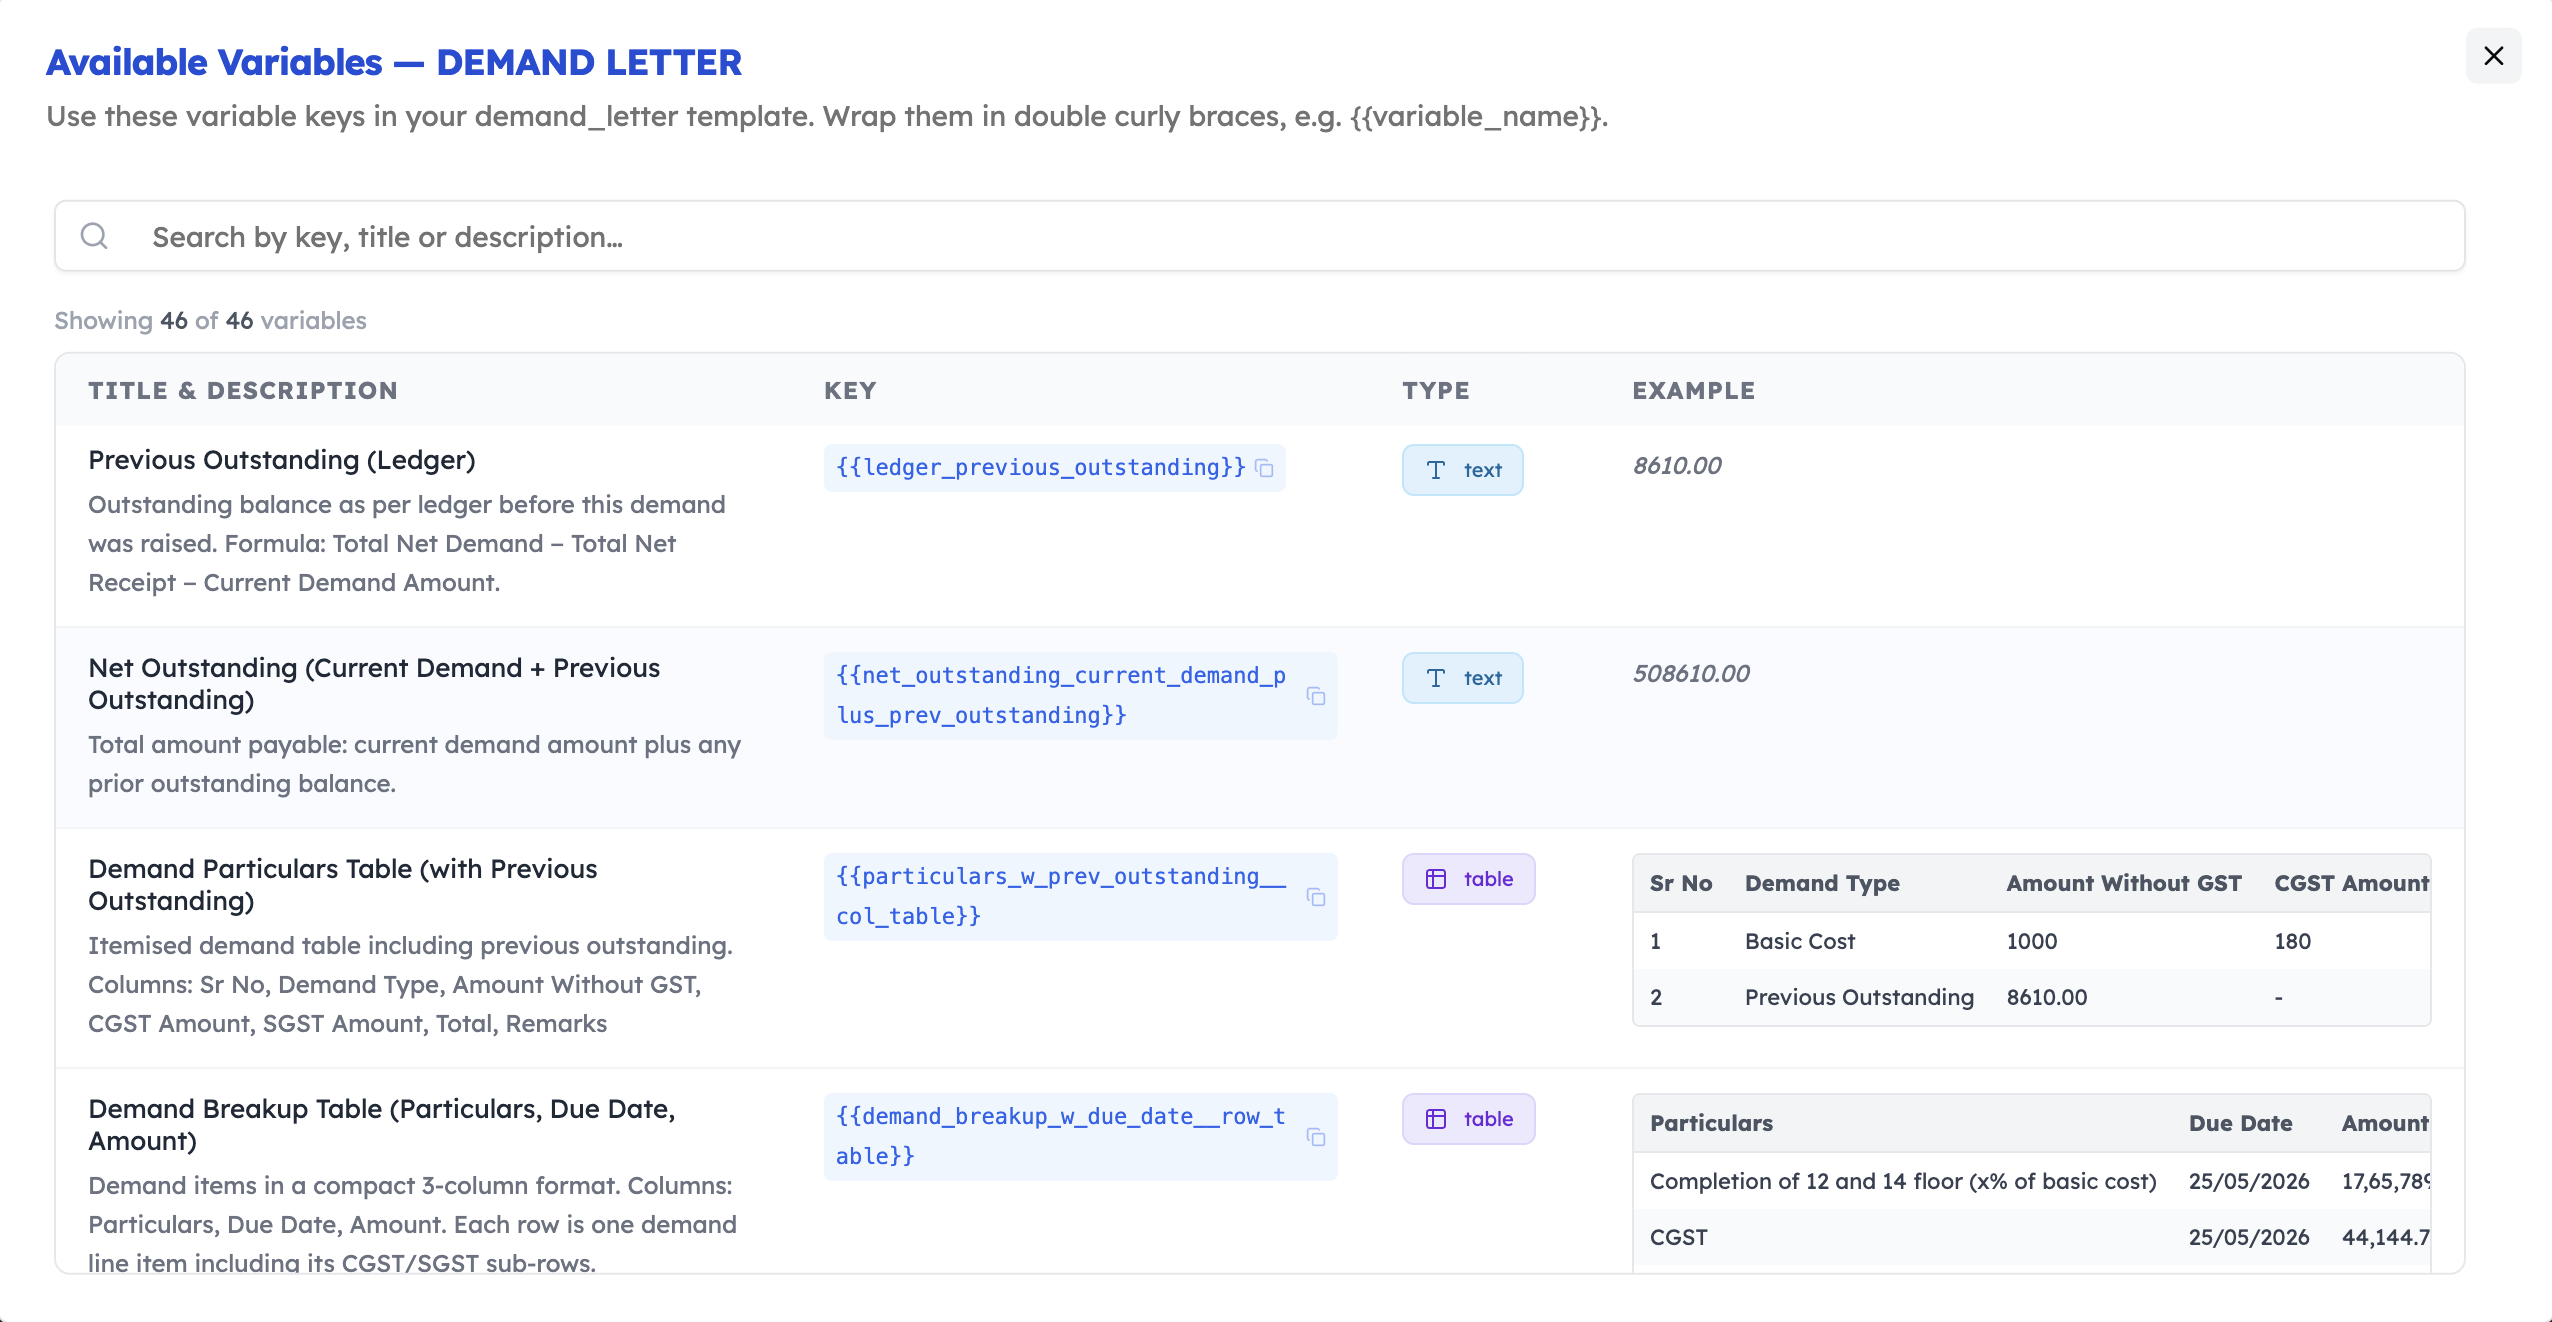
Task: Click the text badge for Net Outstanding
Action: pyautogui.click(x=1463, y=677)
